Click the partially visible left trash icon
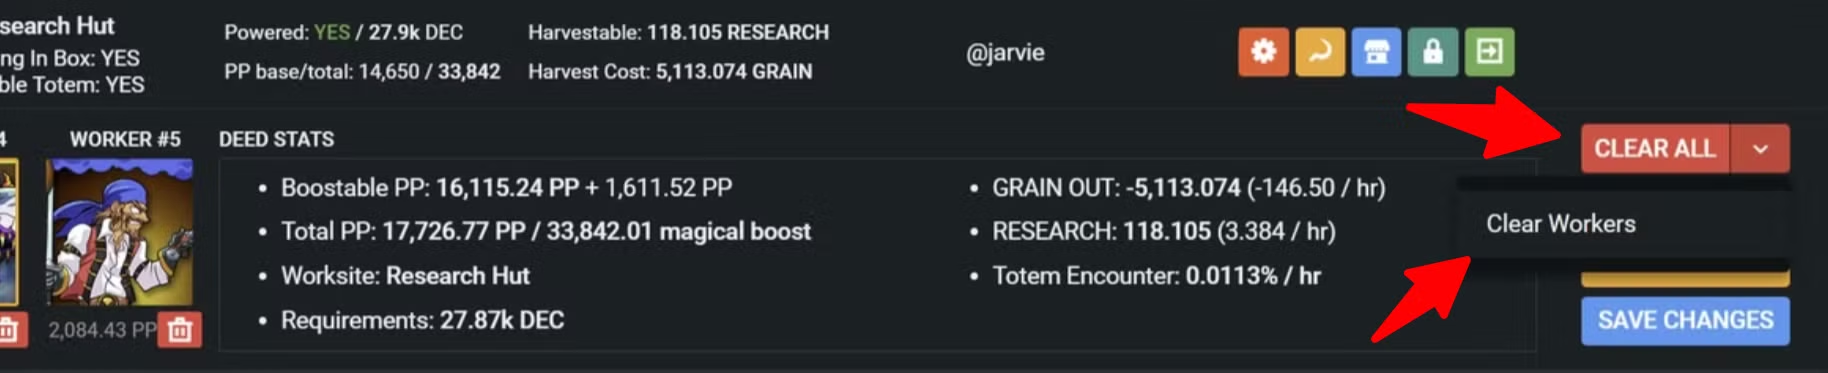This screenshot has width=1828, height=373. (x=8, y=330)
